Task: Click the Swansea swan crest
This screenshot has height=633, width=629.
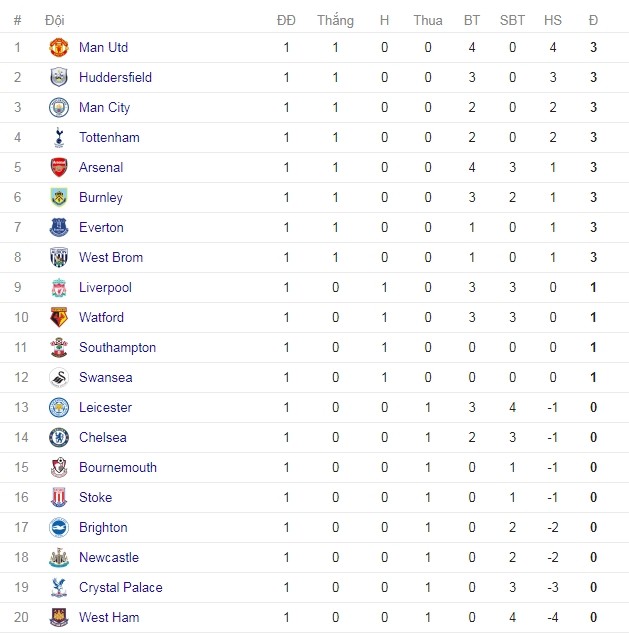Action: 59,377
